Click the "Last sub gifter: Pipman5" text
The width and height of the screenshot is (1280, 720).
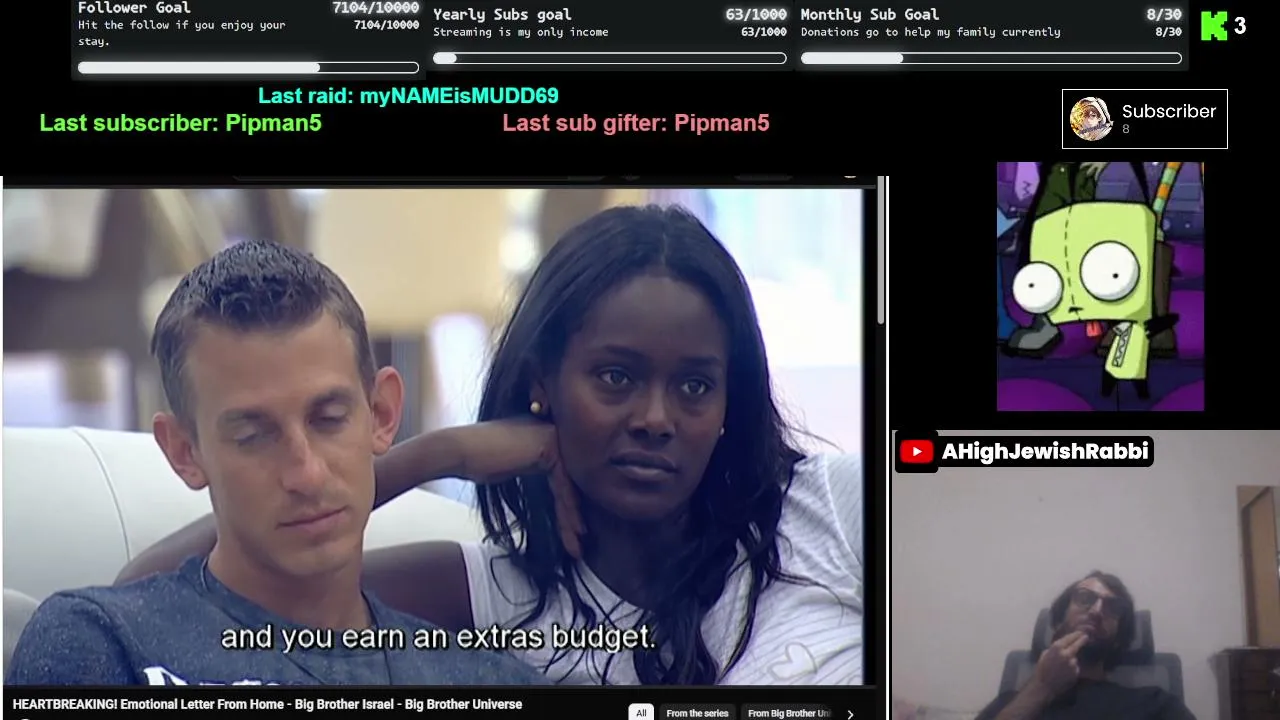[x=636, y=123]
